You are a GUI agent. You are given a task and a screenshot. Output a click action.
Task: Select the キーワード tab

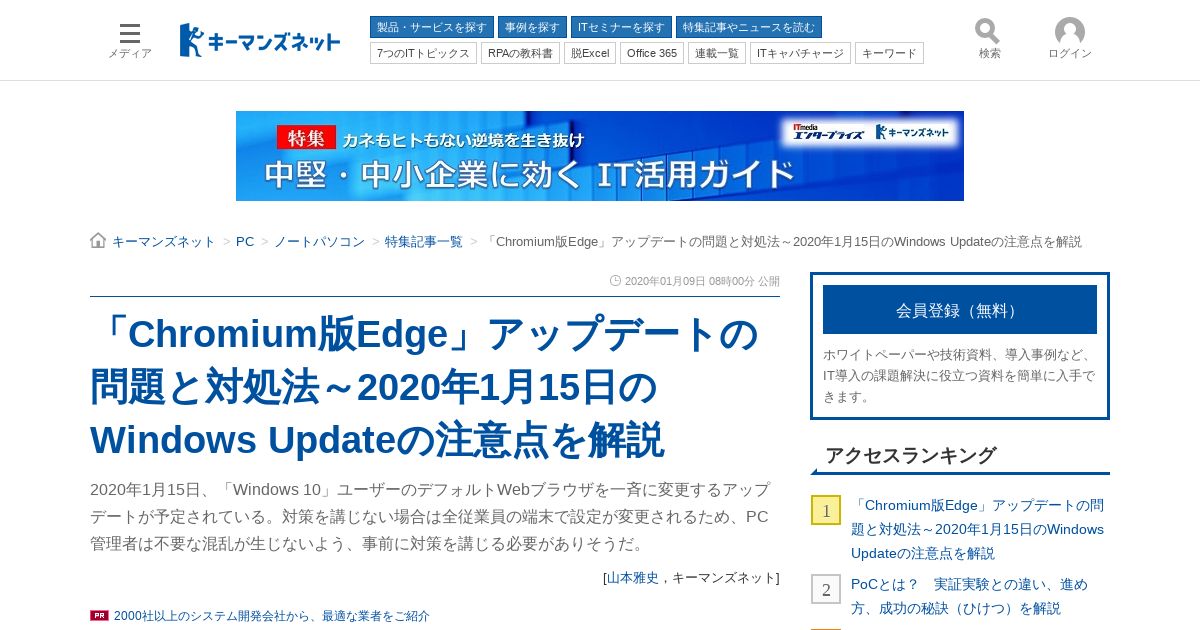(889, 53)
